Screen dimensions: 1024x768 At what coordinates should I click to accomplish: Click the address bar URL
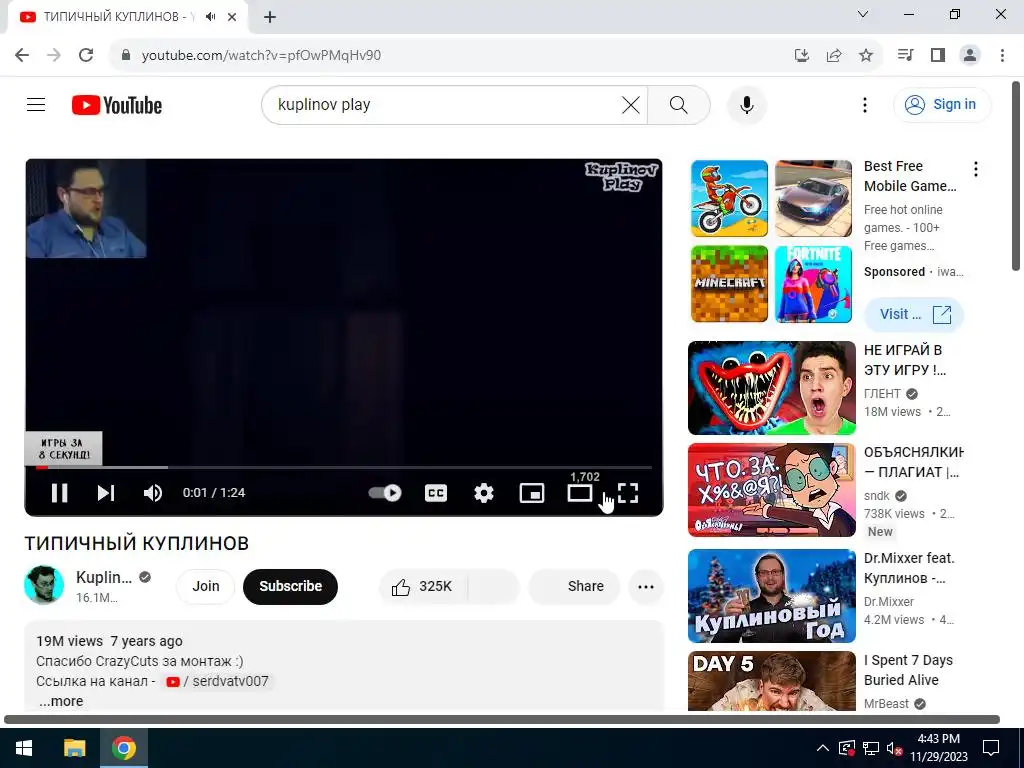pyautogui.click(x=261, y=56)
